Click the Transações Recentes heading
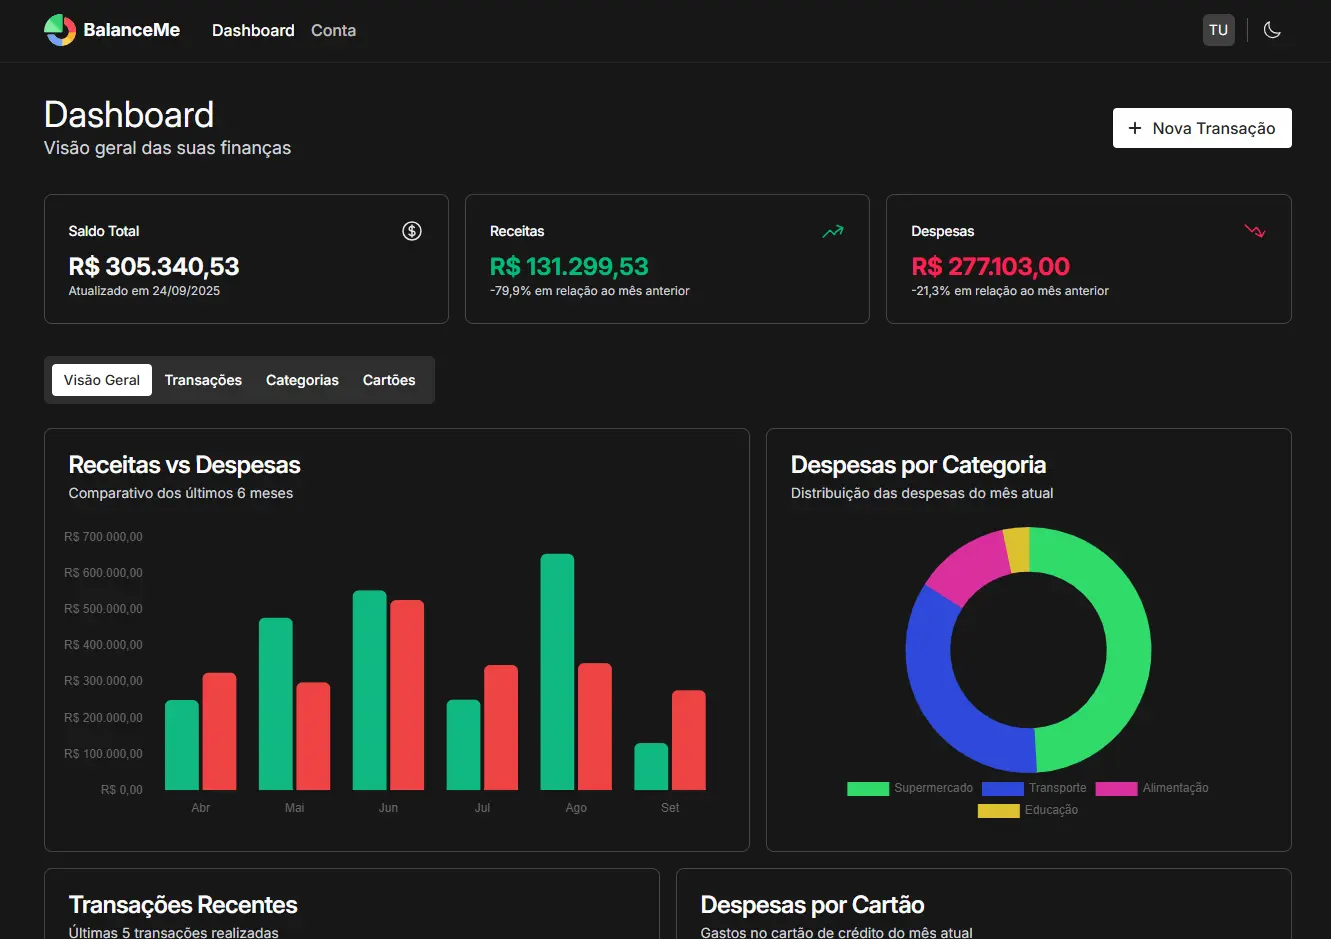1331x939 pixels. coord(183,905)
